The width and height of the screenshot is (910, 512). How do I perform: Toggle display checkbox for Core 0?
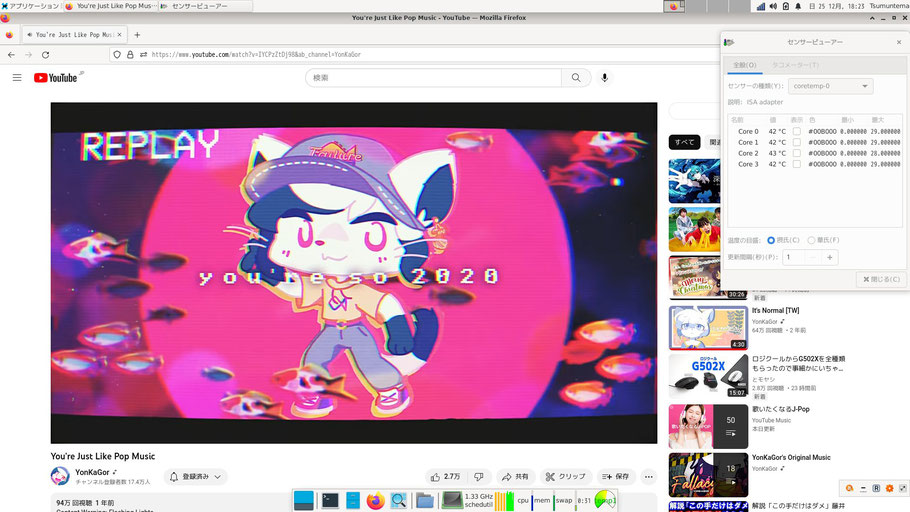pyautogui.click(x=796, y=131)
